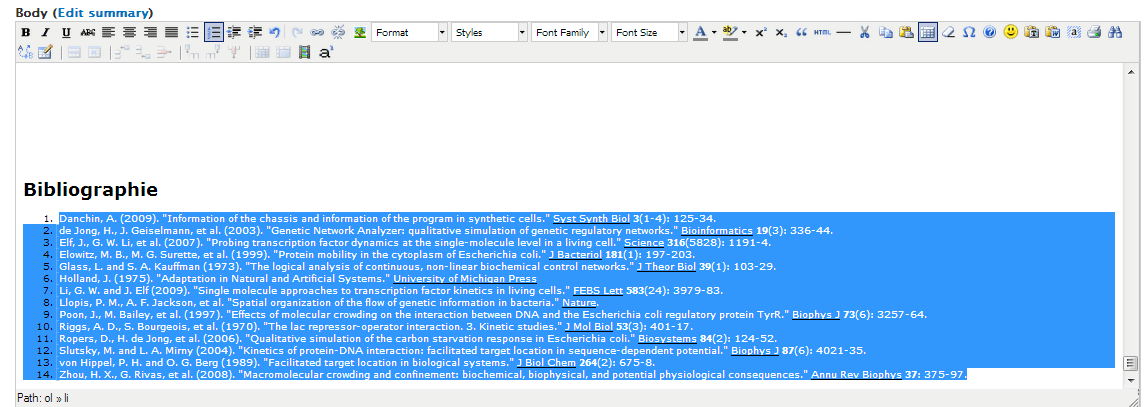The width and height of the screenshot is (1147, 407).
Task: Open the text color picker arrow
Action: (713, 33)
